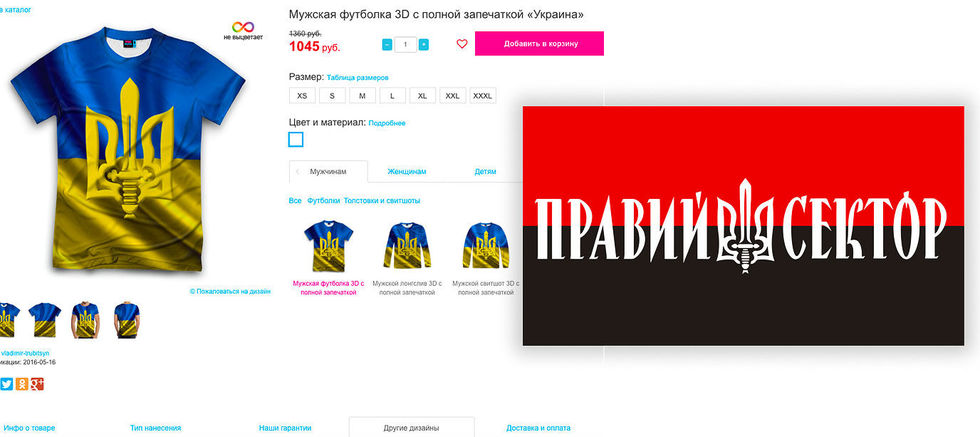980x437 pixels.
Task: Click the 'Добавить в корзину' button
Action: pyautogui.click(x=539, y=44)
